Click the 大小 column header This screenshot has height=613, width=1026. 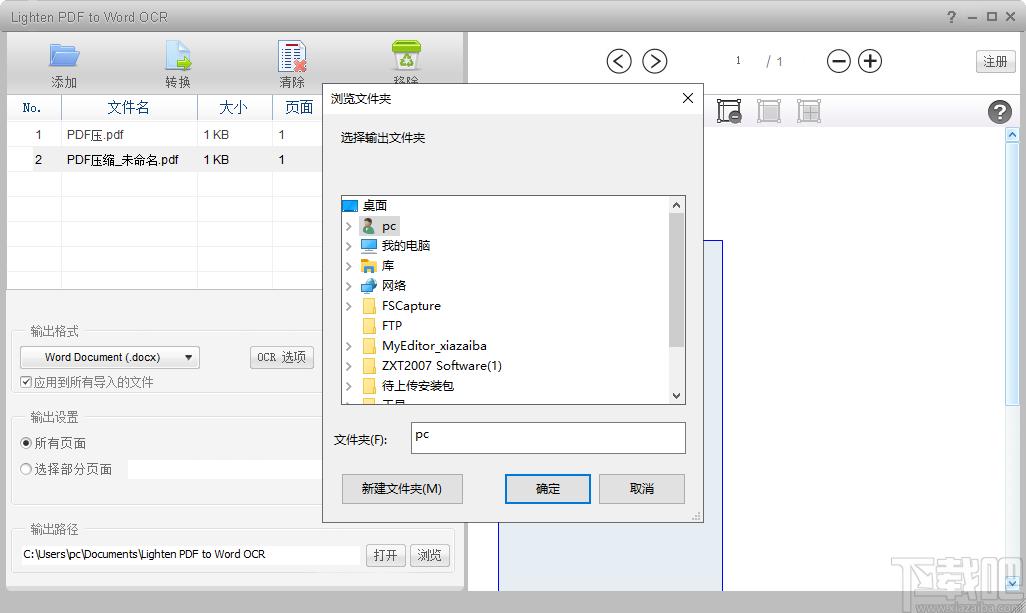[x=234, y=107]
